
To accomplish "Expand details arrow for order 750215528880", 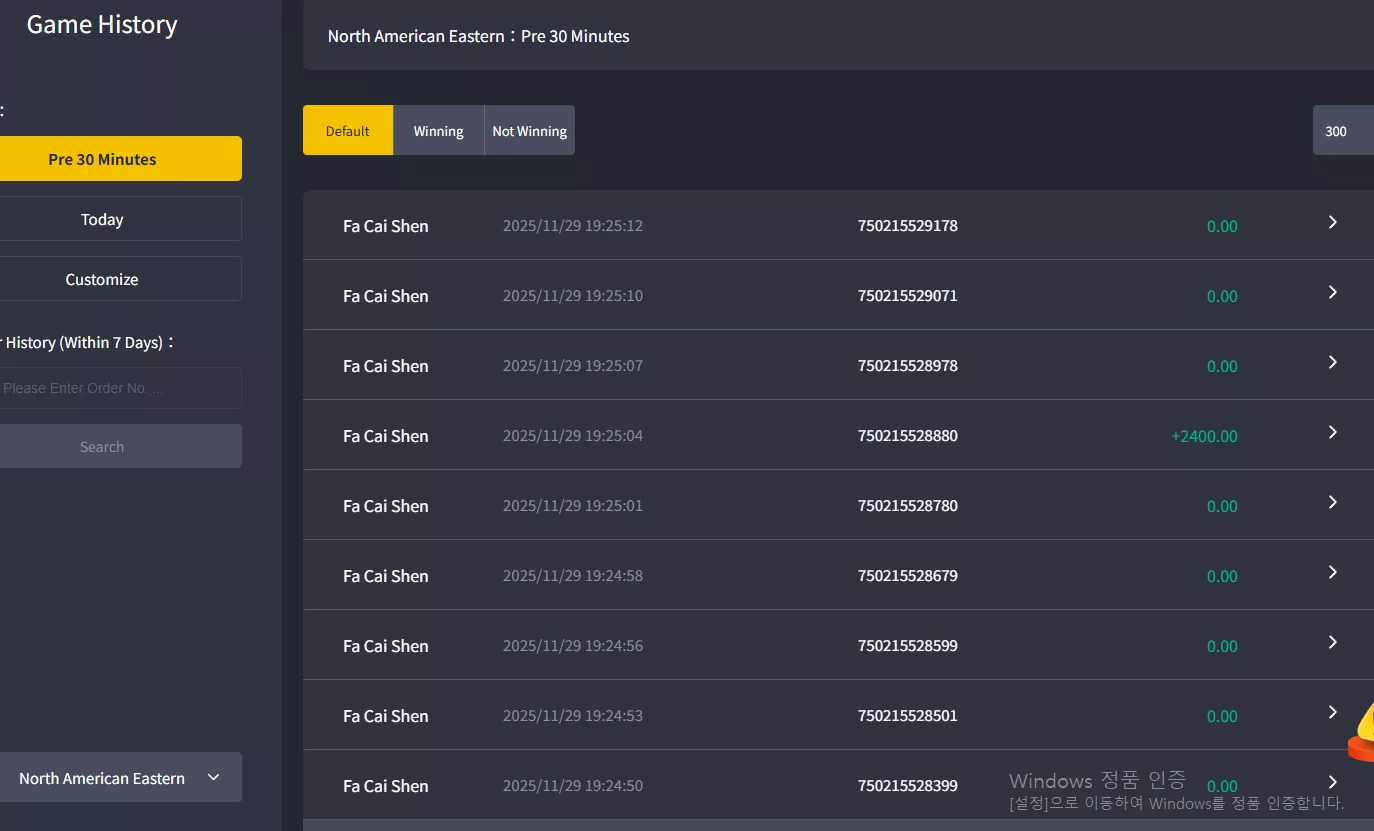I will click(x=1332, y=432).
